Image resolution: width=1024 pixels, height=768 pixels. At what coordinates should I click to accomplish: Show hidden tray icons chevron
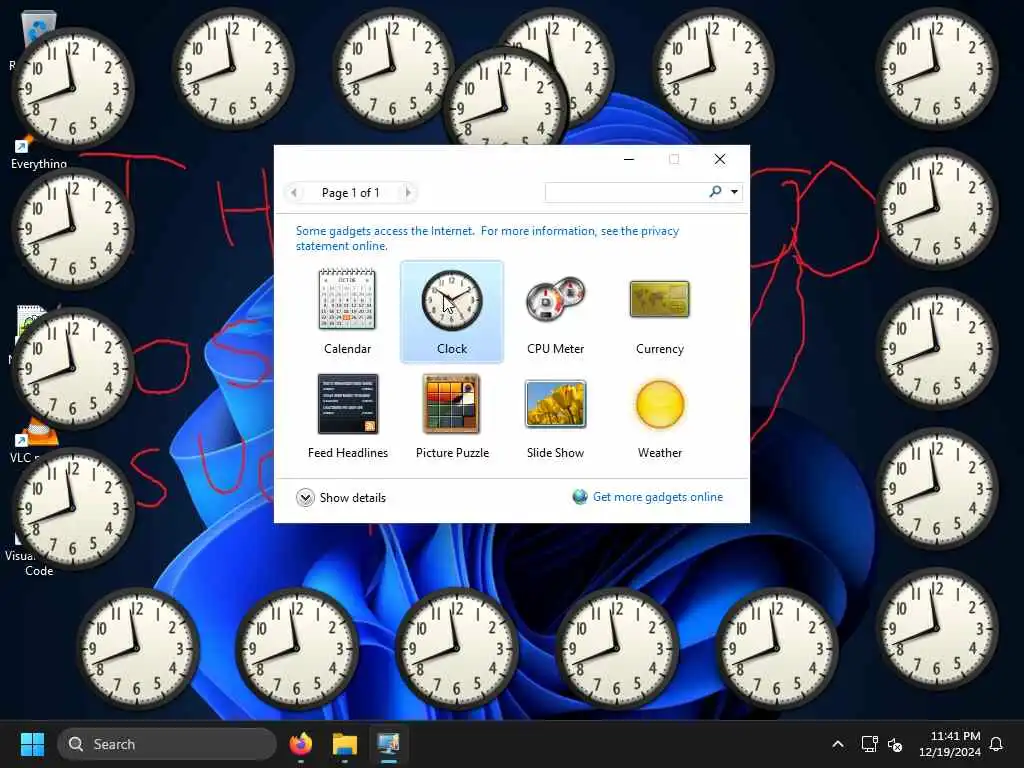click(x=838, y=744)
